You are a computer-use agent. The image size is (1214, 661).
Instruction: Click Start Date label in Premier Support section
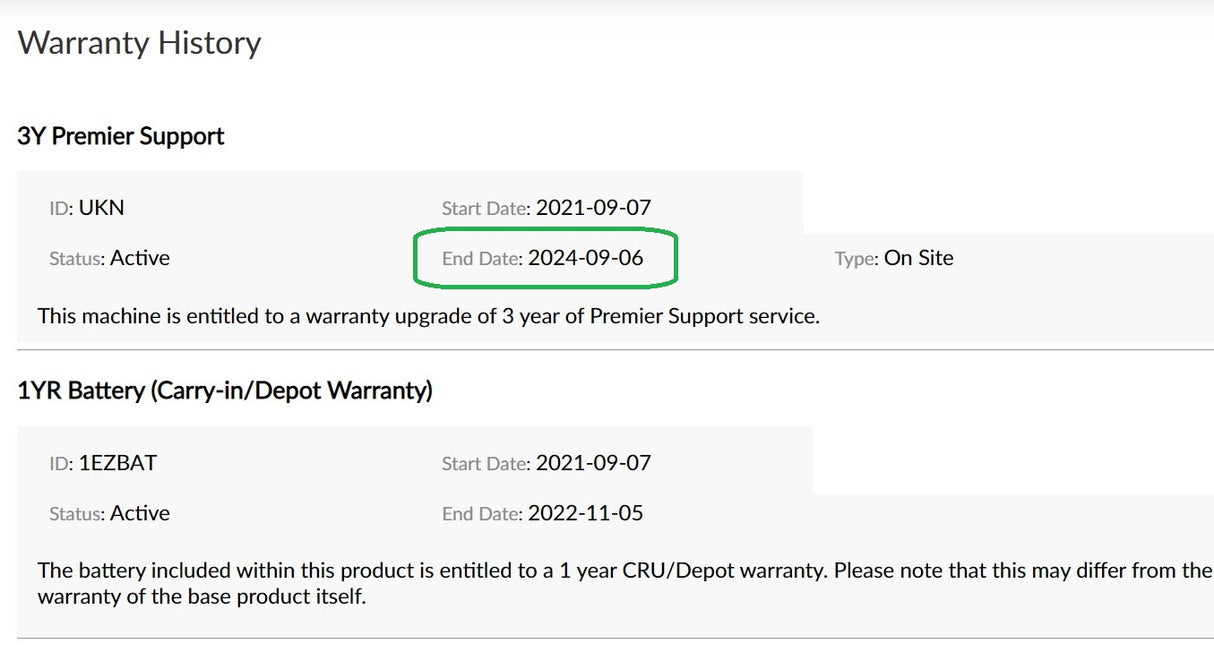pos(485,209)
